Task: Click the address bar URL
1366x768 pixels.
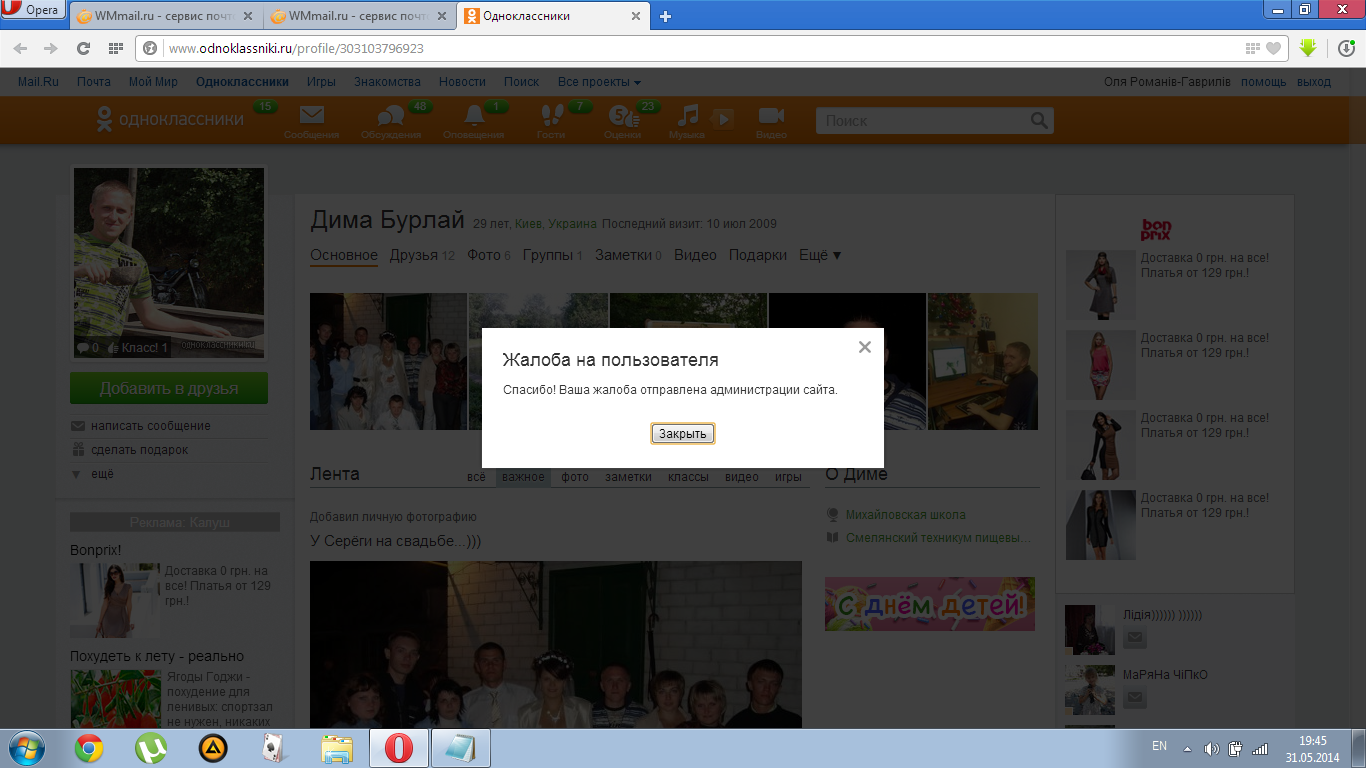Action: (296, 48)
